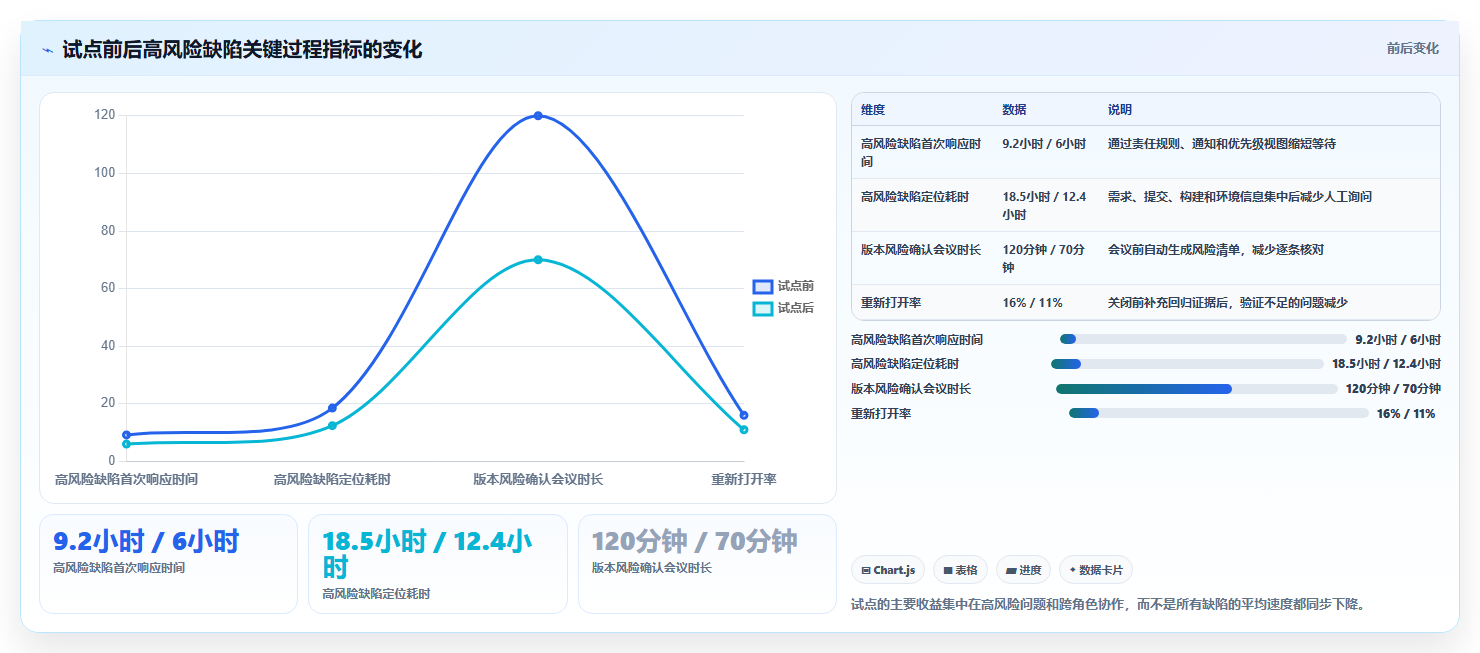Screen dimensions: 1480x653
Task: Select the 数据卡片 chip
Action: click(x=1096, y=570)
